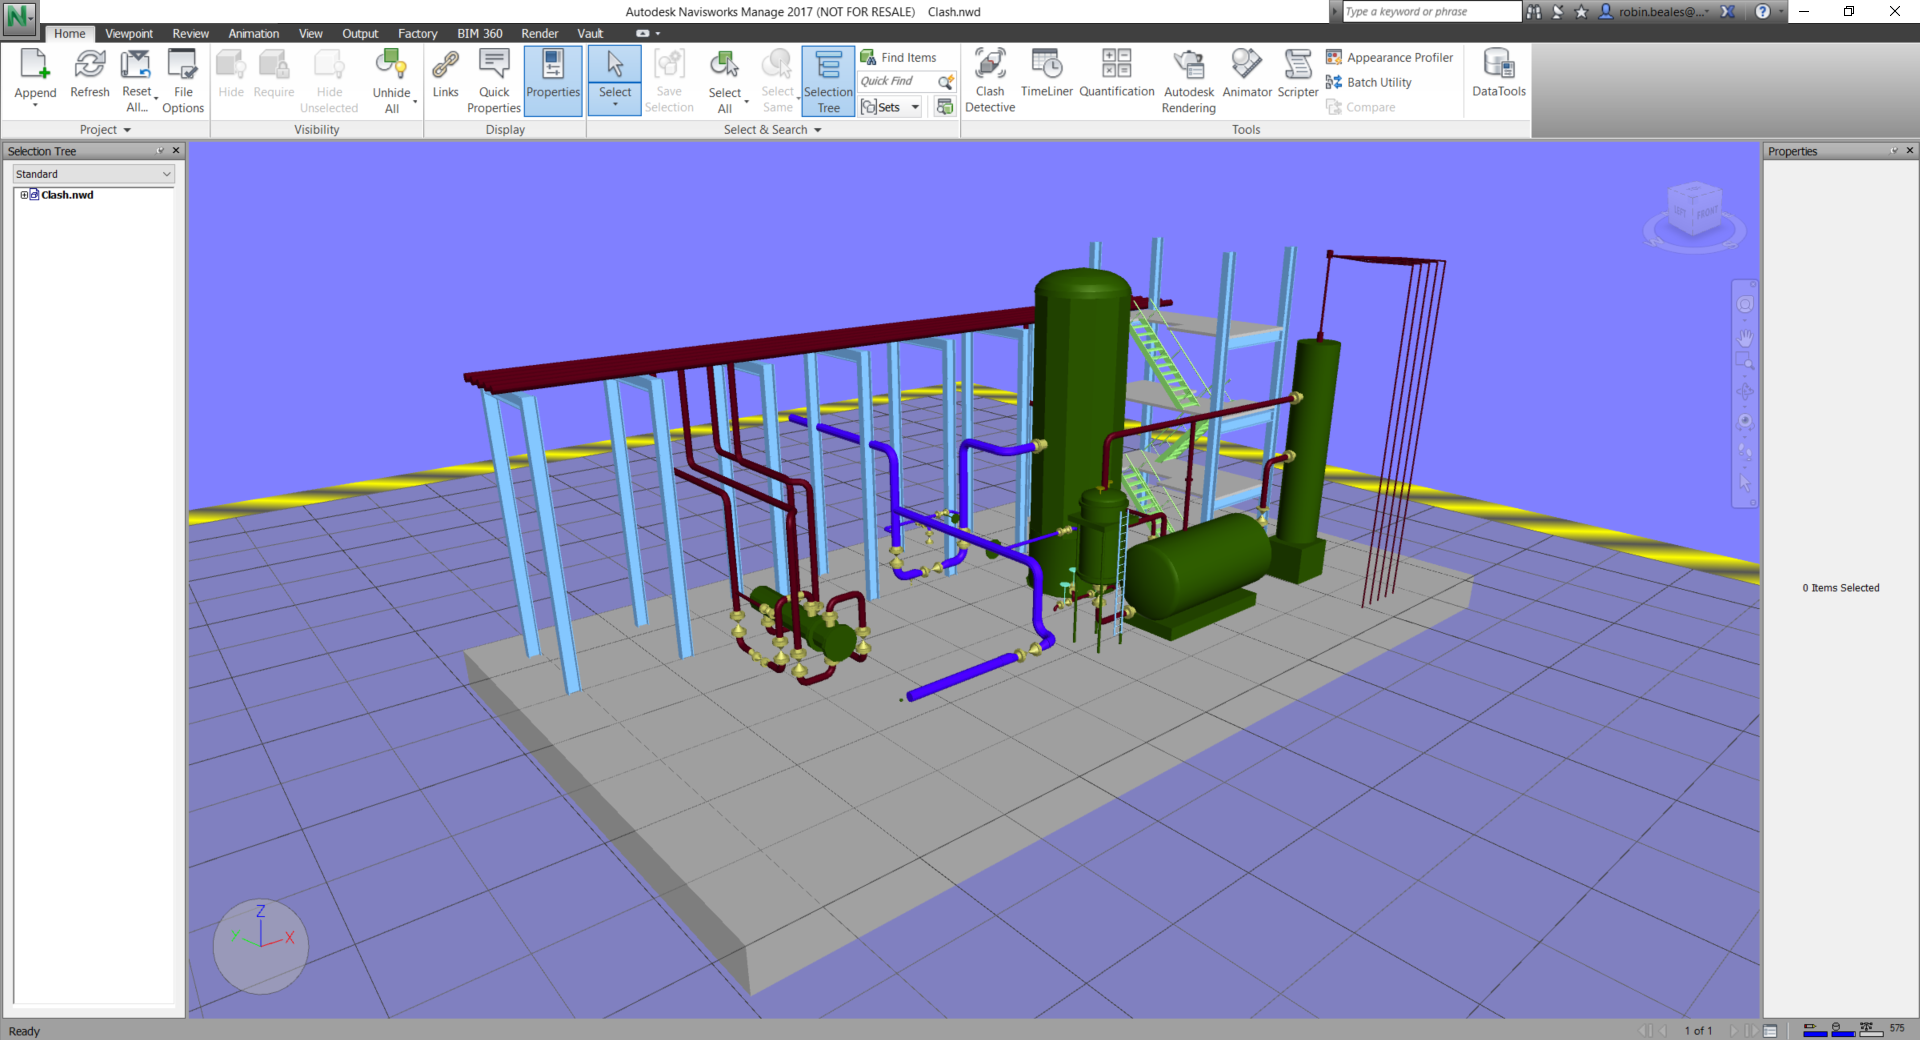Toggle Quick Properties display
Viewport: 1920px width, 1040px height.
pos(494,80)
